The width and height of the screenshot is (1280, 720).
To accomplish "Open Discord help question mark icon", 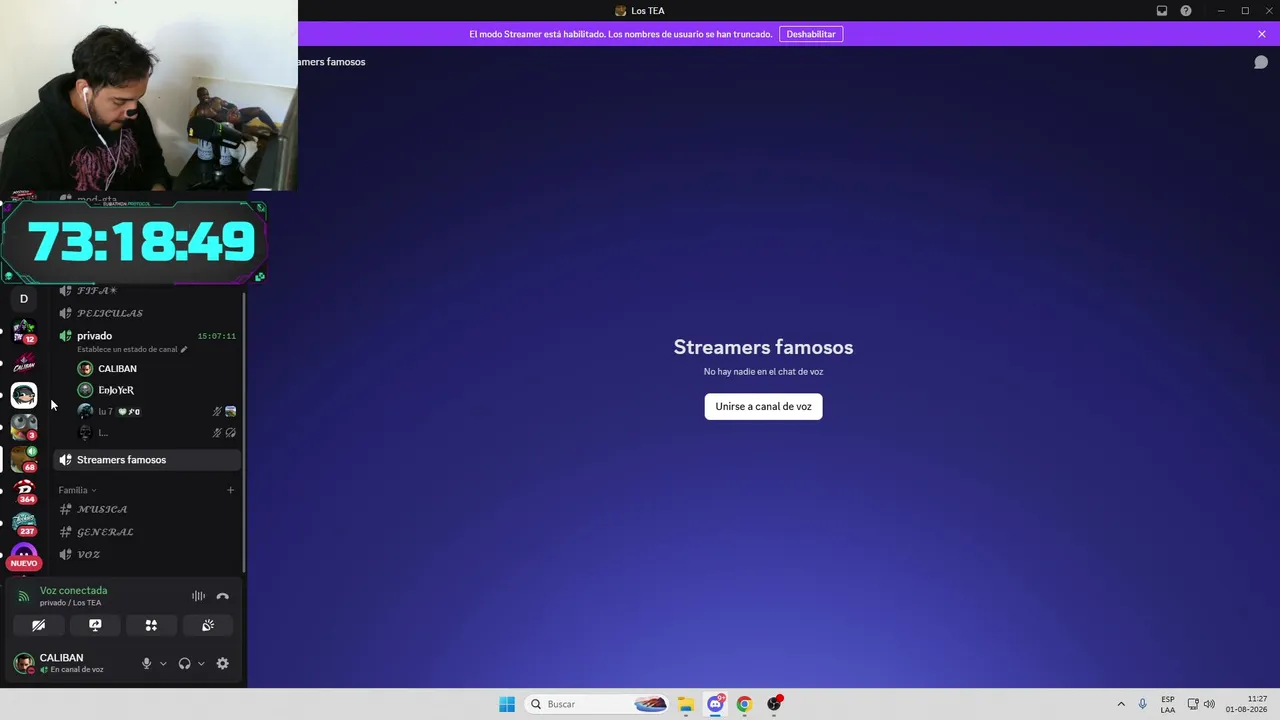I will pos(1186,11).
